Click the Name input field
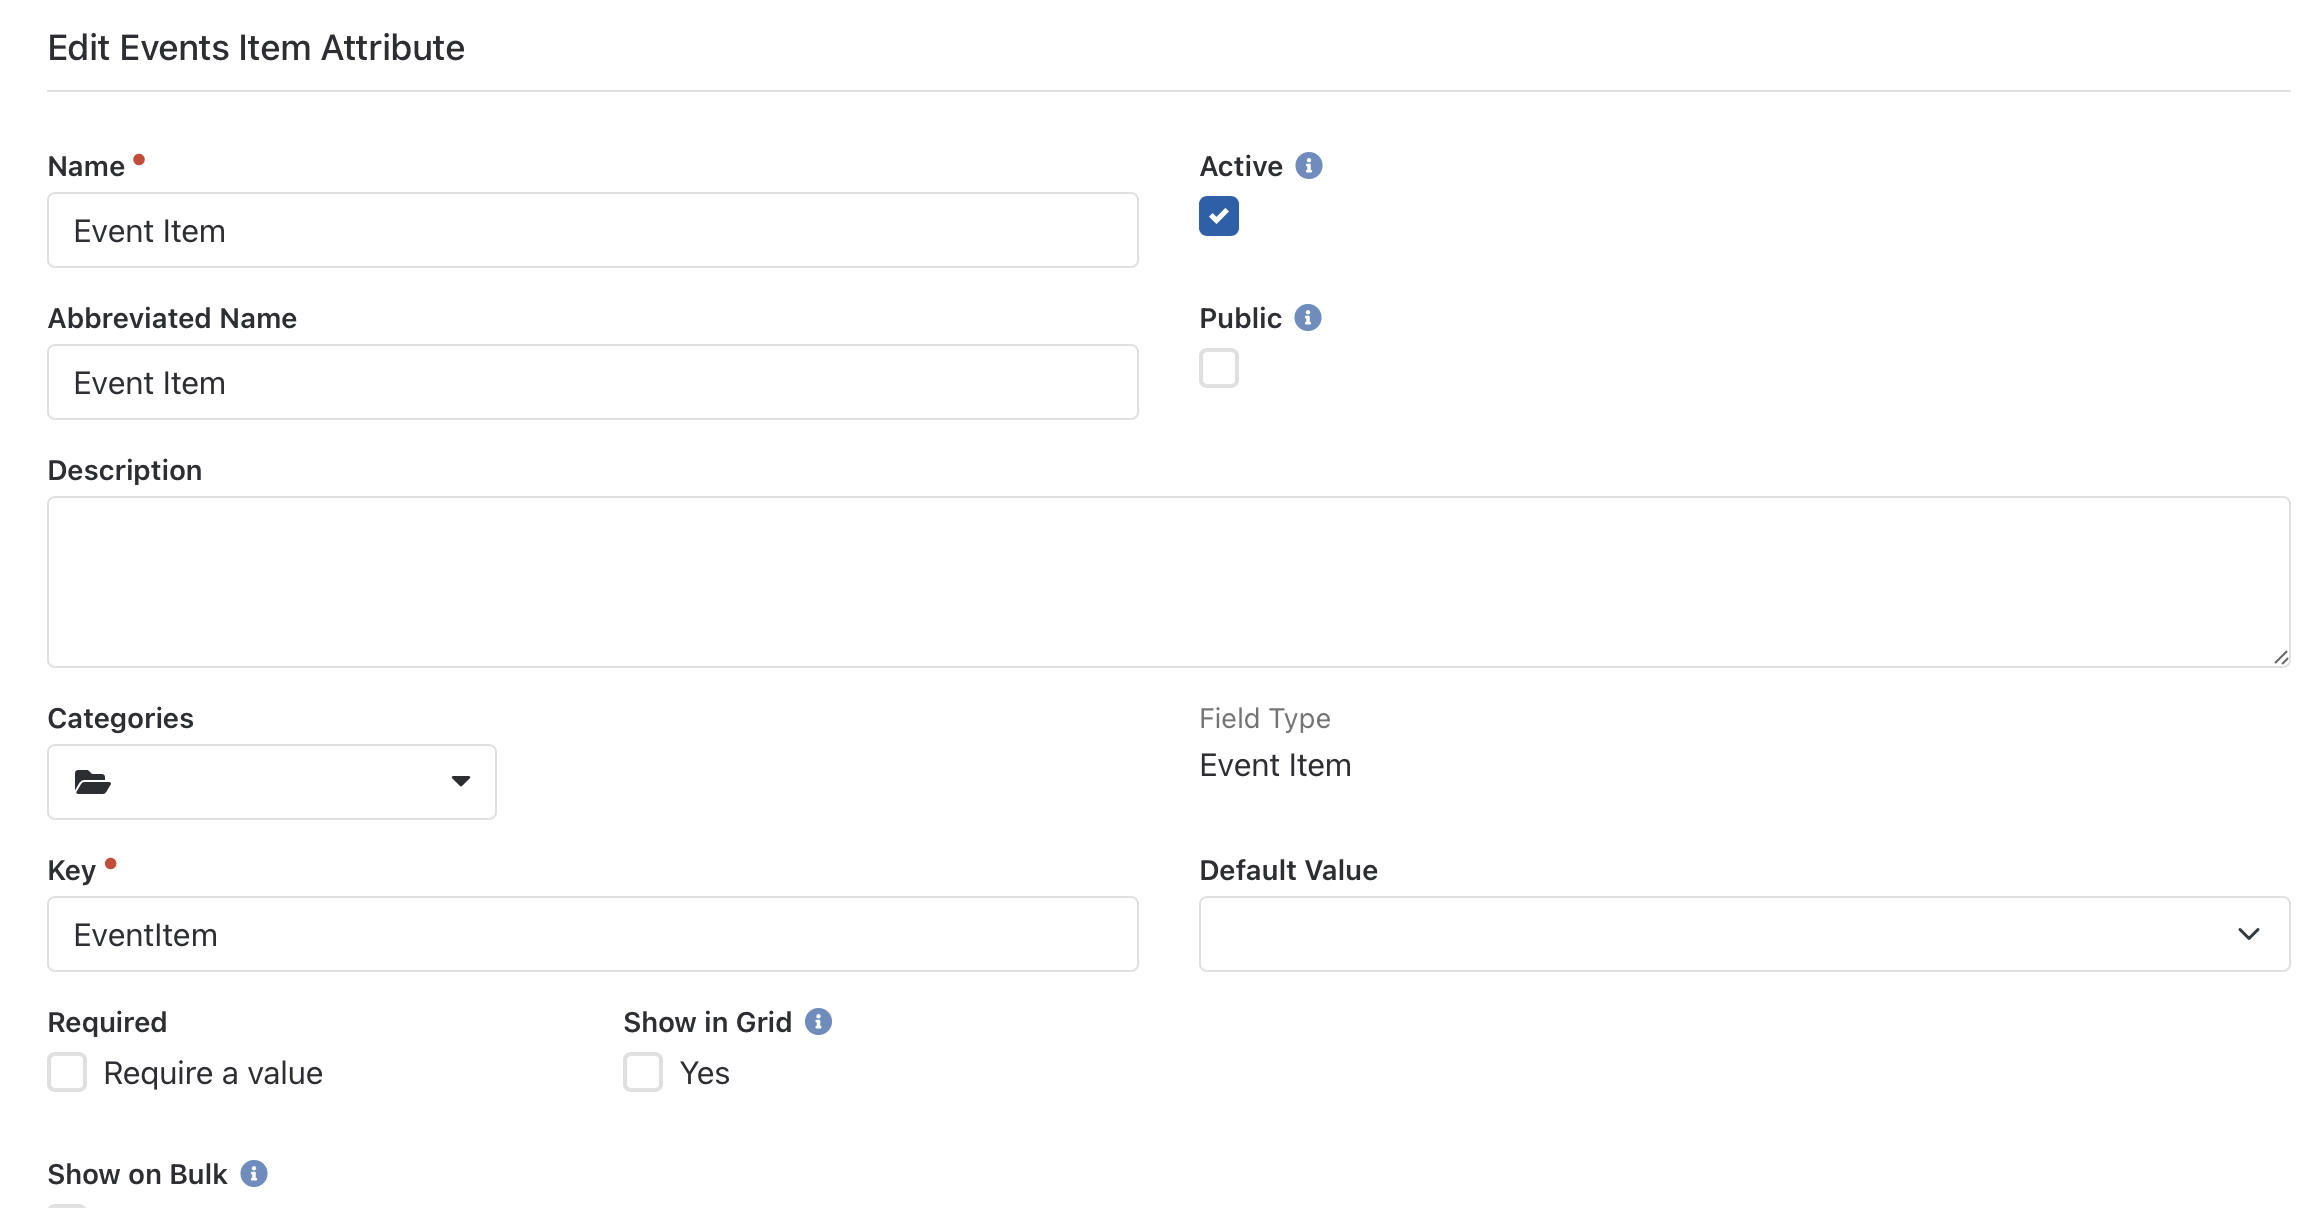This screenshot has width=2300, height=1208. click(593, 230)
